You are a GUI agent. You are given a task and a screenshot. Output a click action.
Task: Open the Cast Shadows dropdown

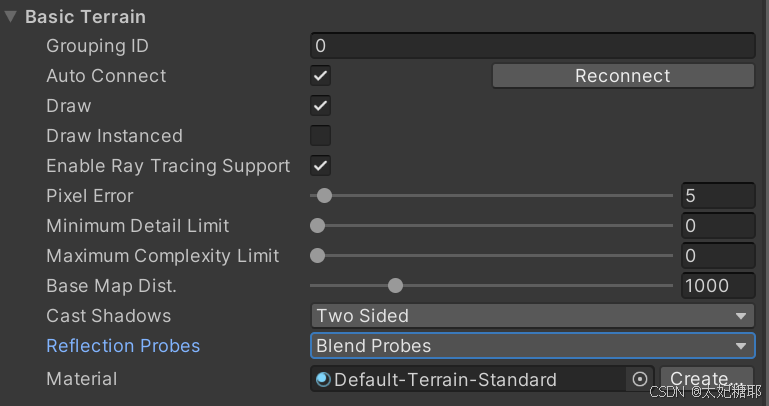(x=532, y=316)
